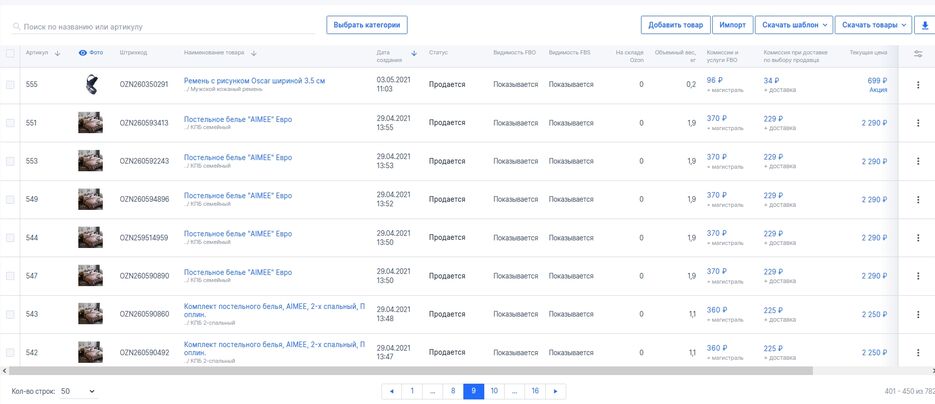Check the row for article 543
935x404 pixels.
point(10,314)
